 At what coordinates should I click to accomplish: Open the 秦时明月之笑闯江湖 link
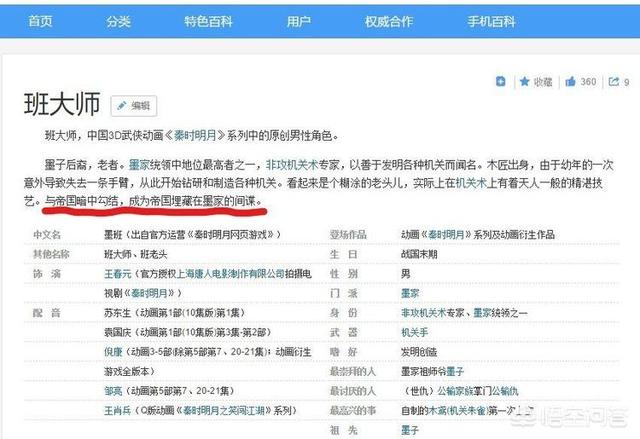click(224, 410)
